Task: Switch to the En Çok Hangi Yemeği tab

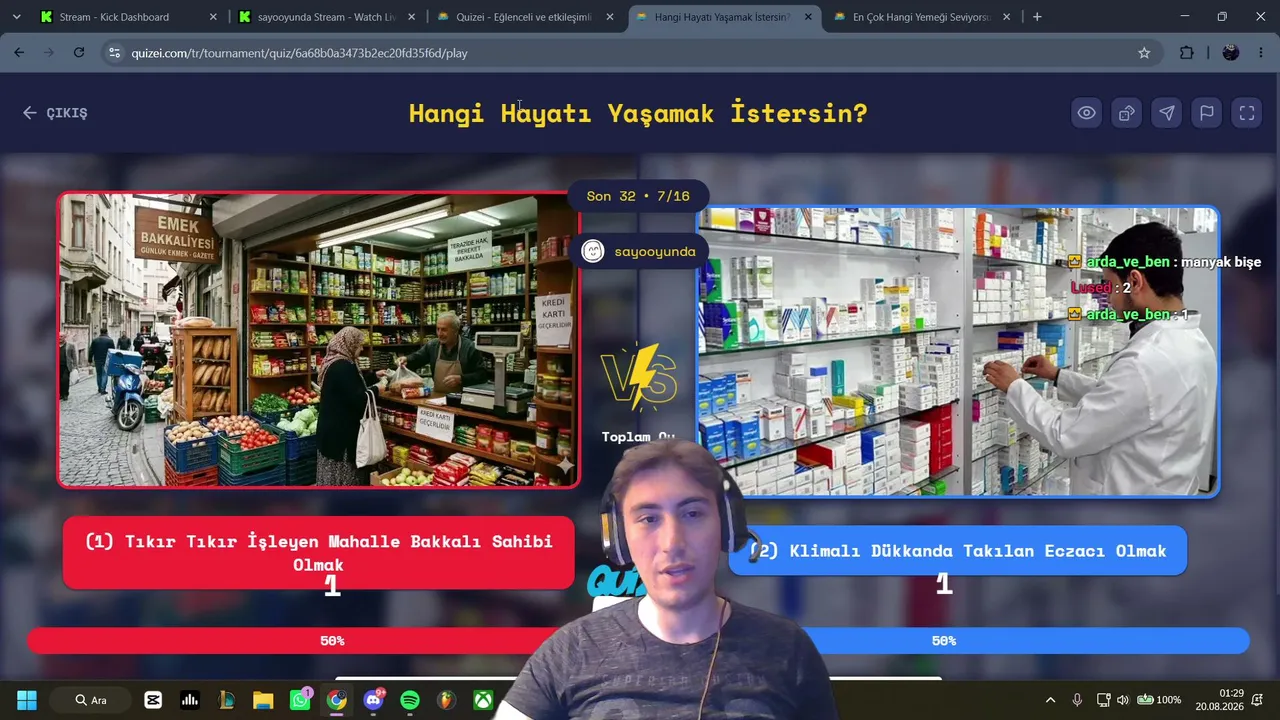Action: (x=920, y=17)
